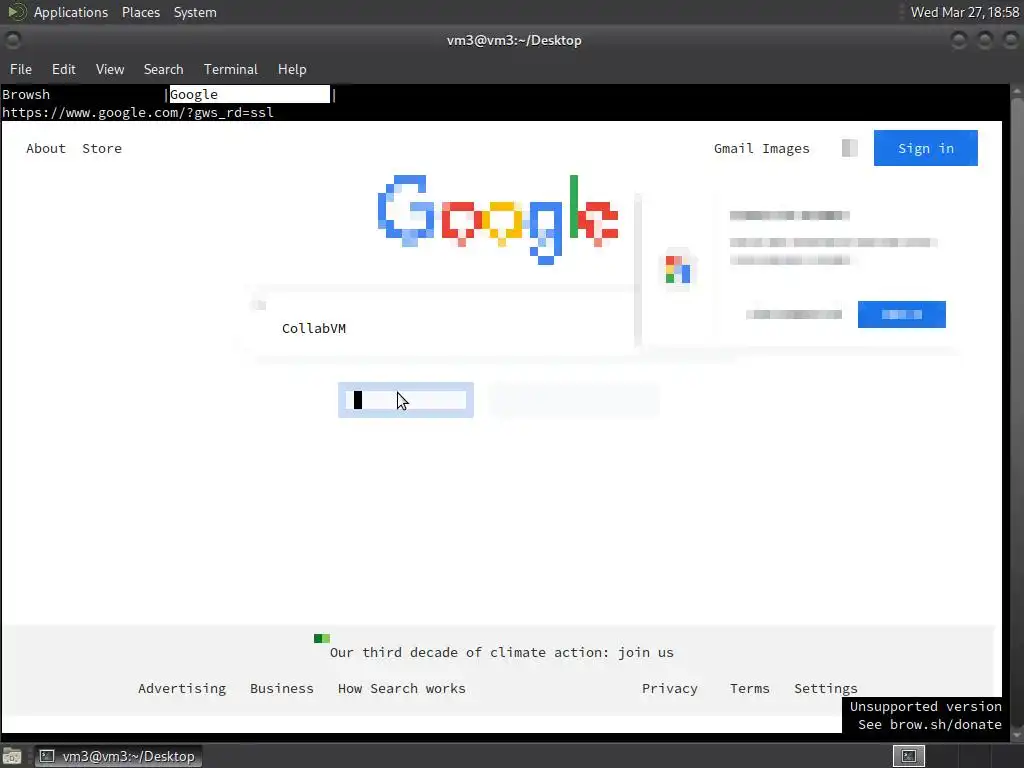
Task: Click the Browsh Google tab
Action: [249, 94]
